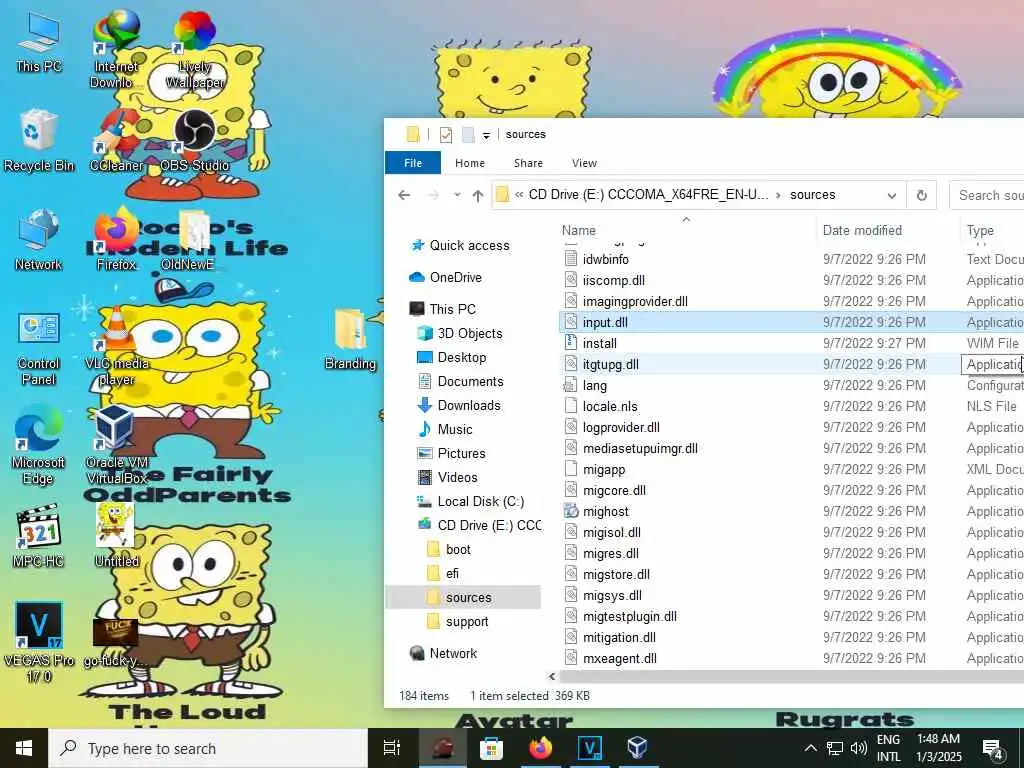Screen dimensions: 1024x768
Task: Open recent locations dropdown arrow
Action: (x=457, y=195)
